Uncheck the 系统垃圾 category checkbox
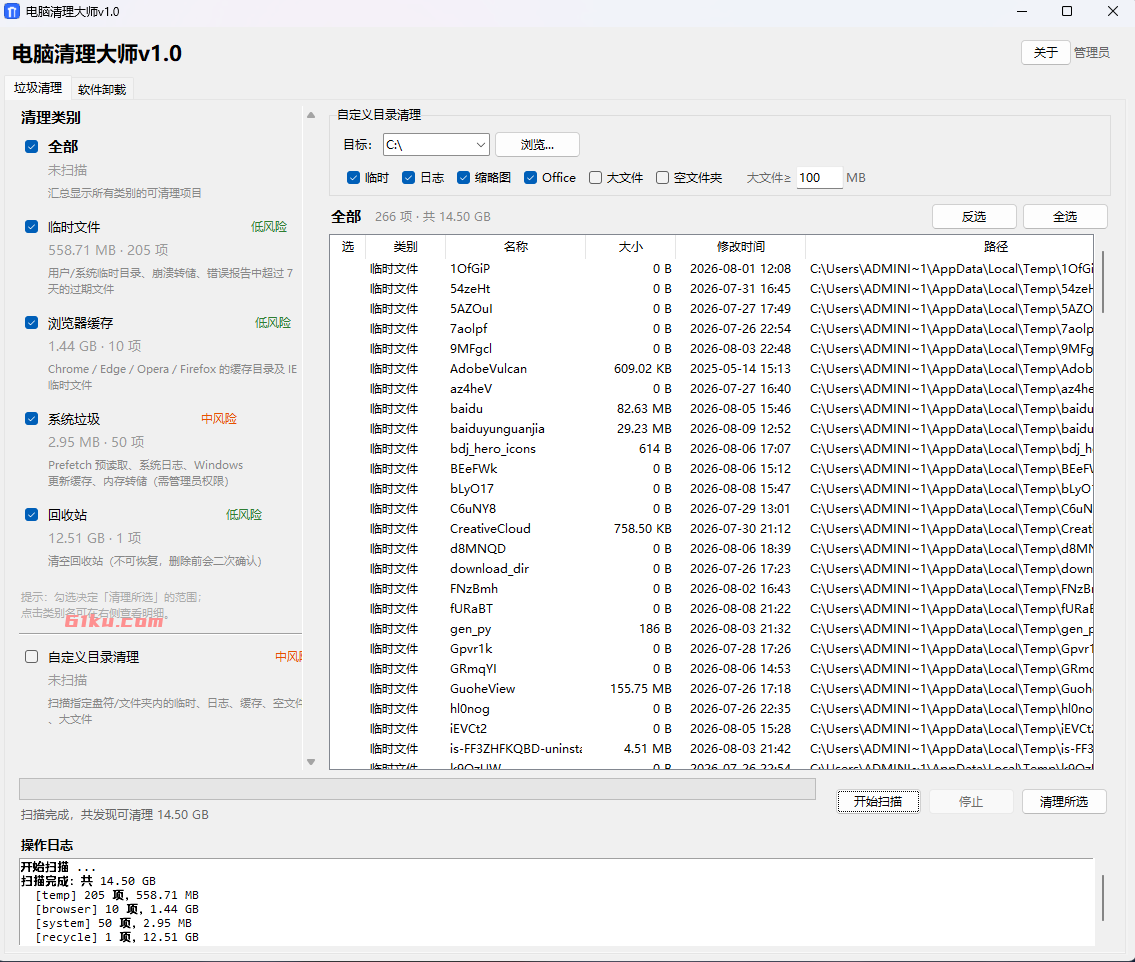 pos(31,419)
